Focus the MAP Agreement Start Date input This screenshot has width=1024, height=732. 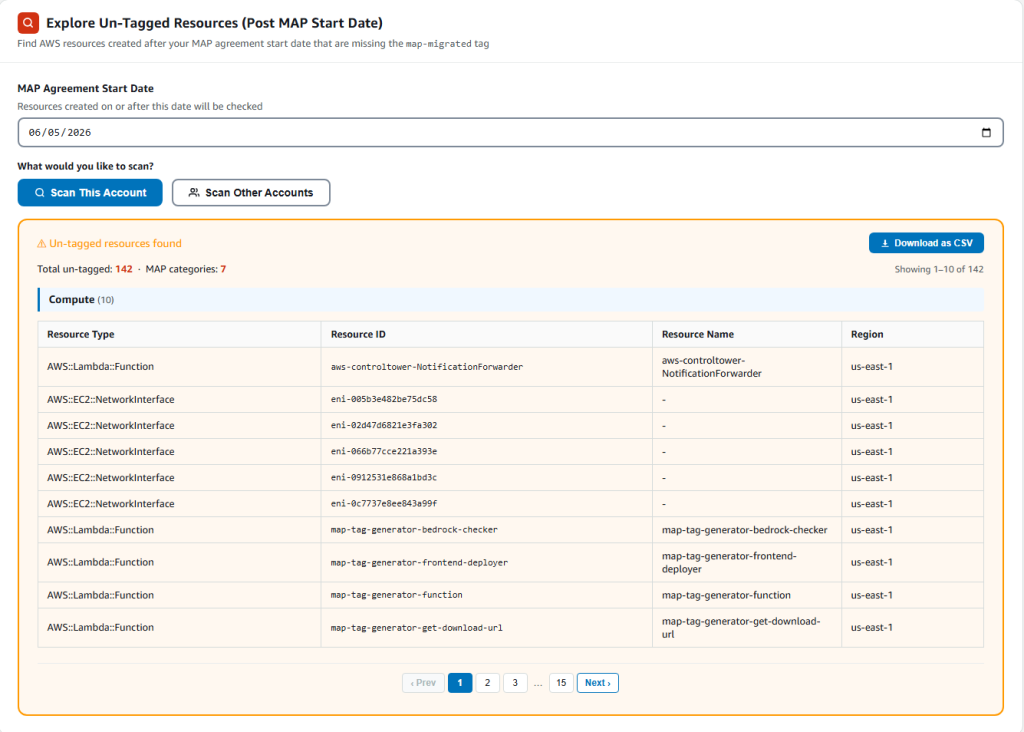(510, 133)
